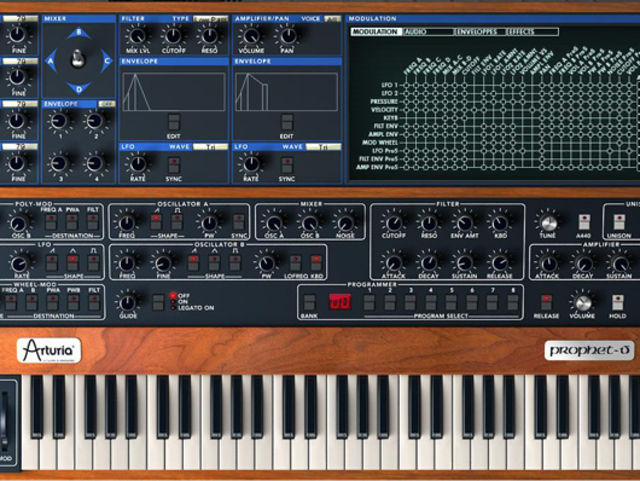Screen dimensions: 640x481
Task: Select program button 1 in Programmer
Action: [369, 303]
